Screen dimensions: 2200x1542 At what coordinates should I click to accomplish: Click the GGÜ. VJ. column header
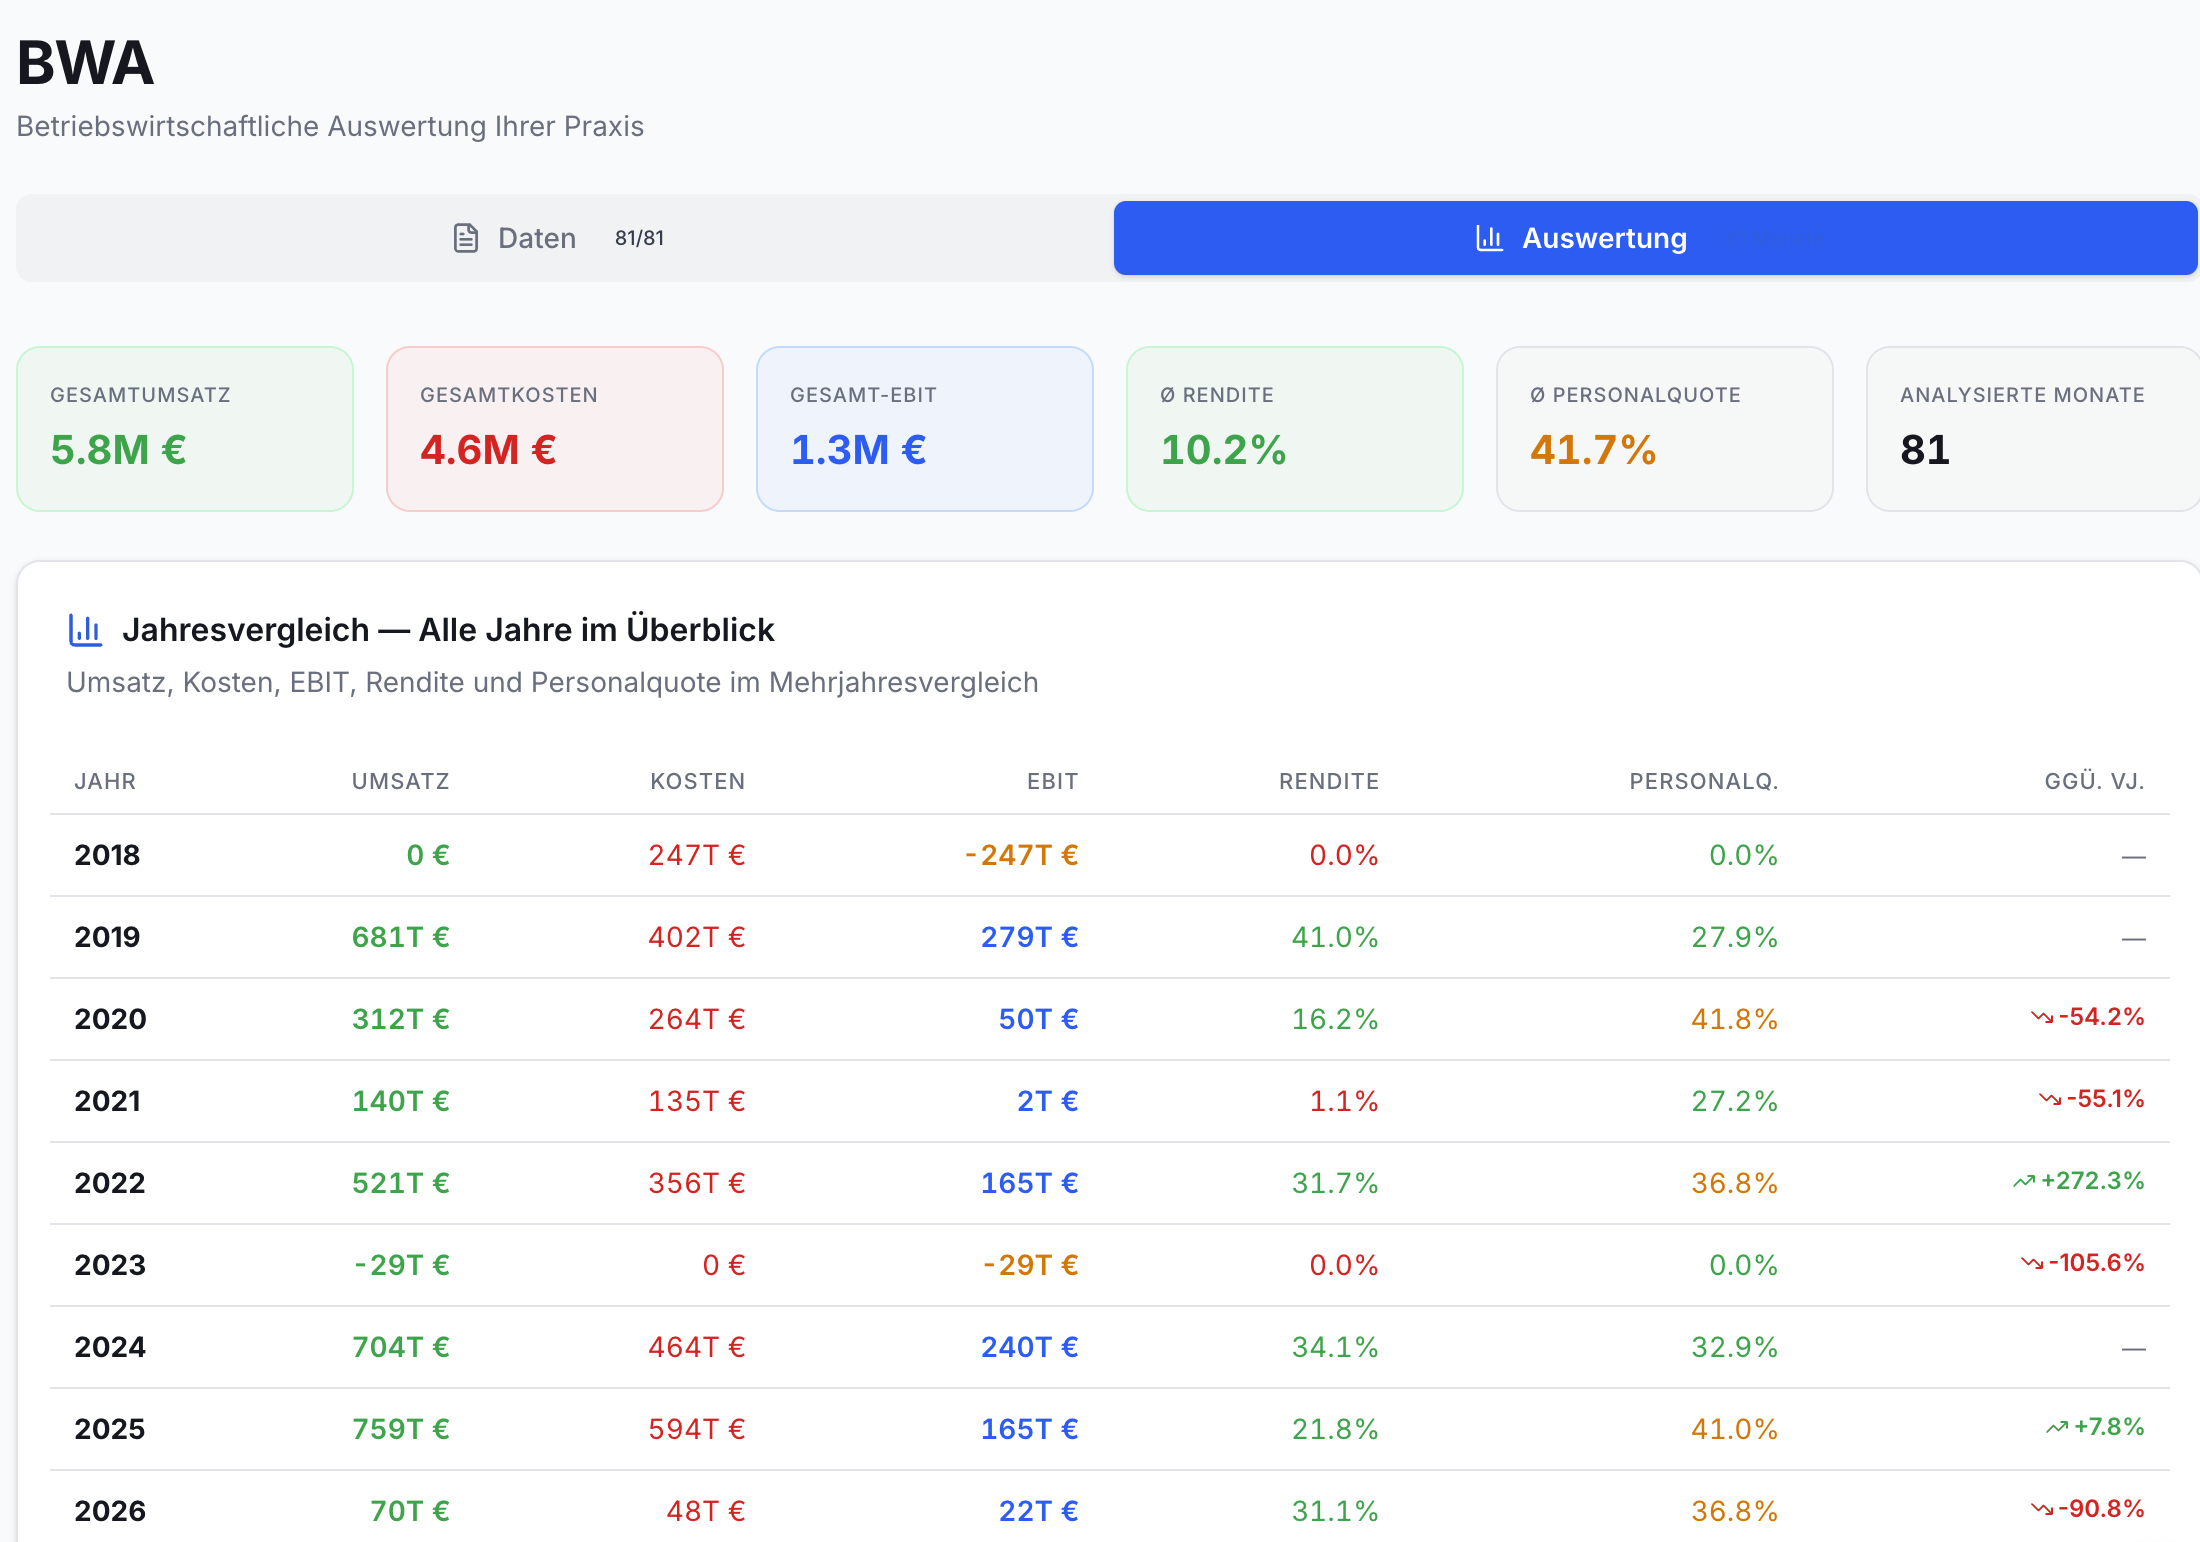2094,781
